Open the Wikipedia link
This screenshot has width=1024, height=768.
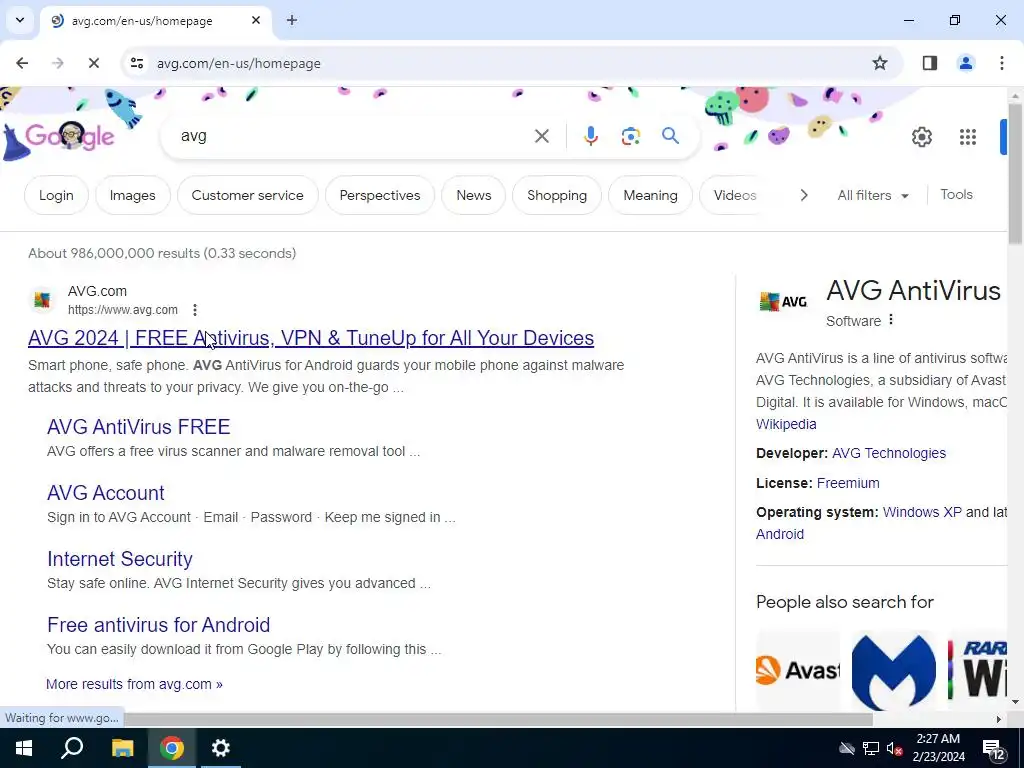[786, 424]
